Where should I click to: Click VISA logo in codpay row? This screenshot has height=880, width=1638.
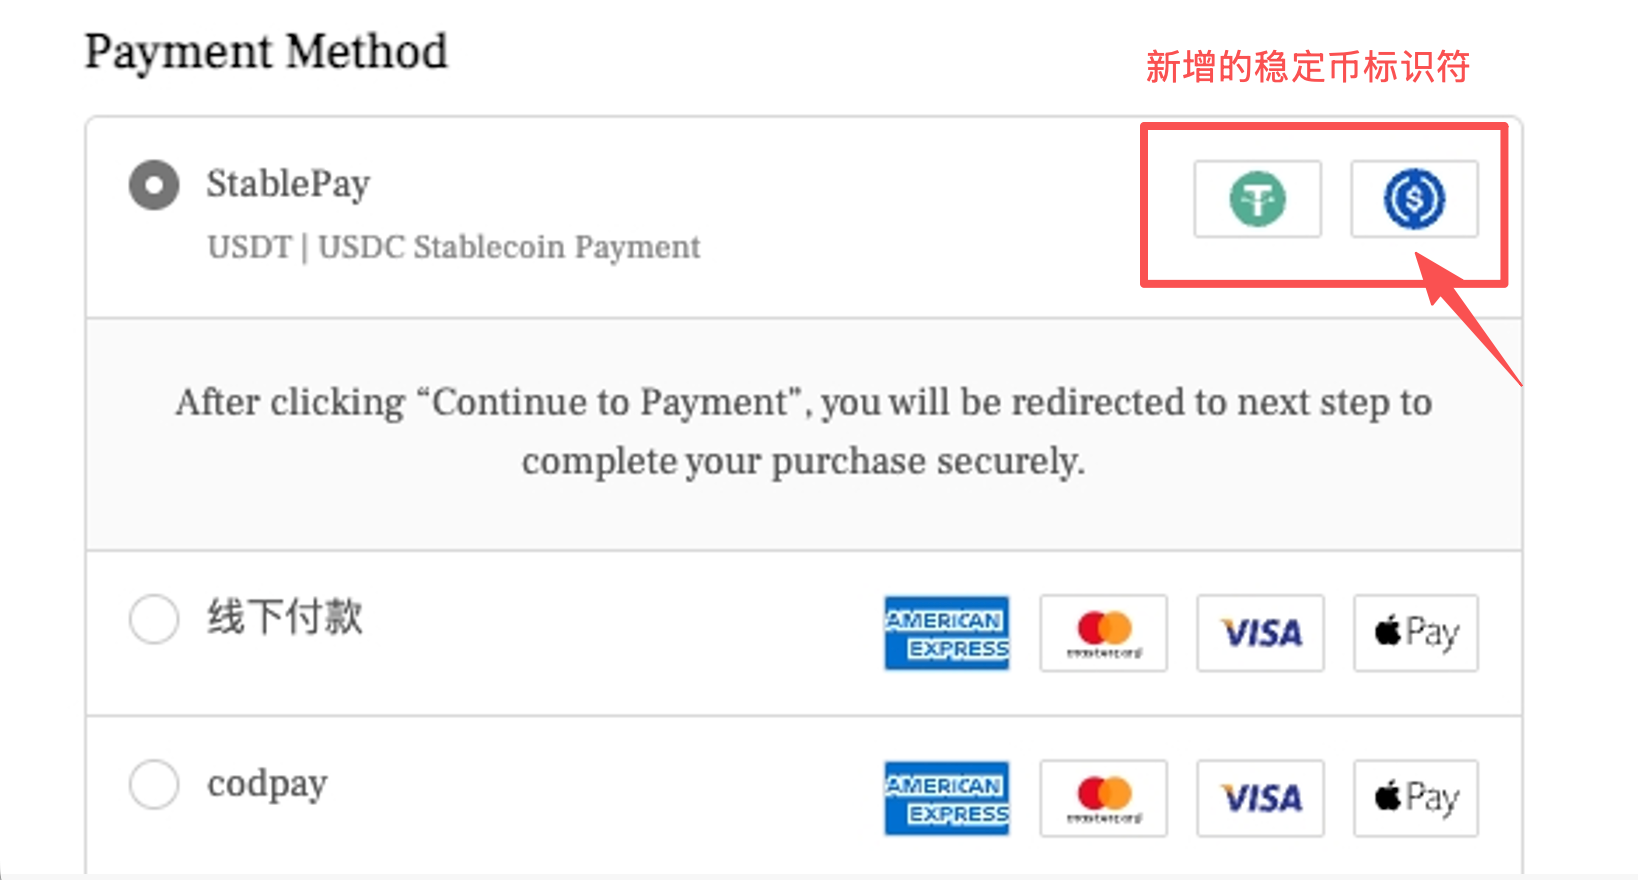point(1261,798)
